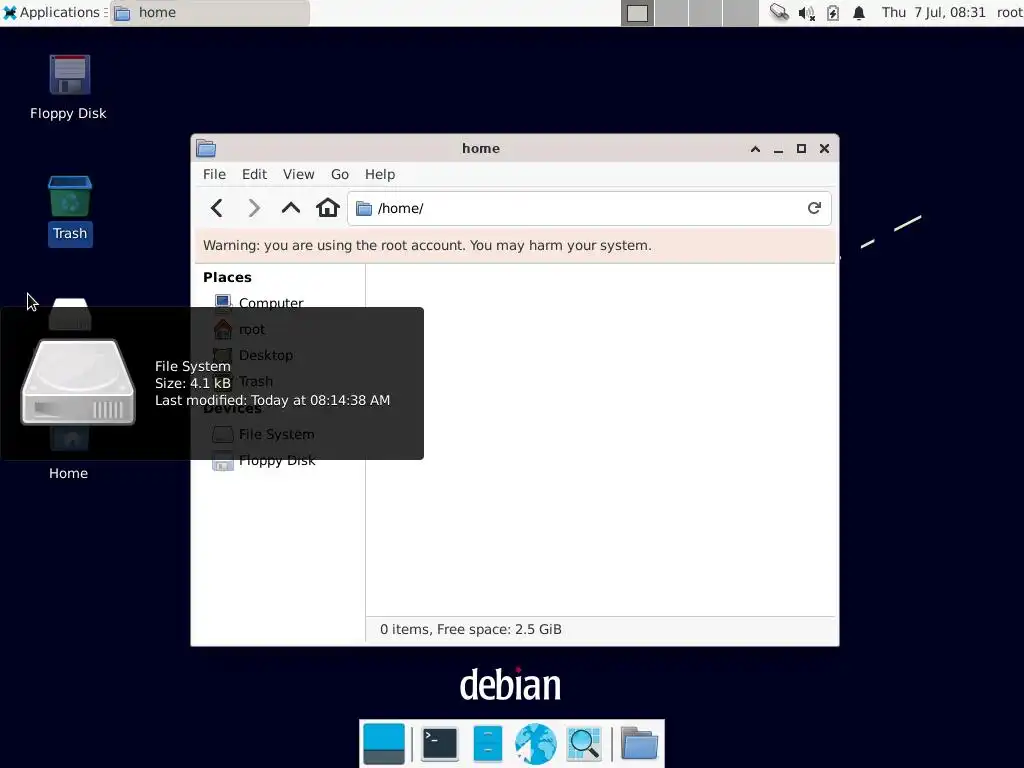Open Application Finder in the dock
The height and width of the screenshot is (768, 1024).
(x=584, y=744)
